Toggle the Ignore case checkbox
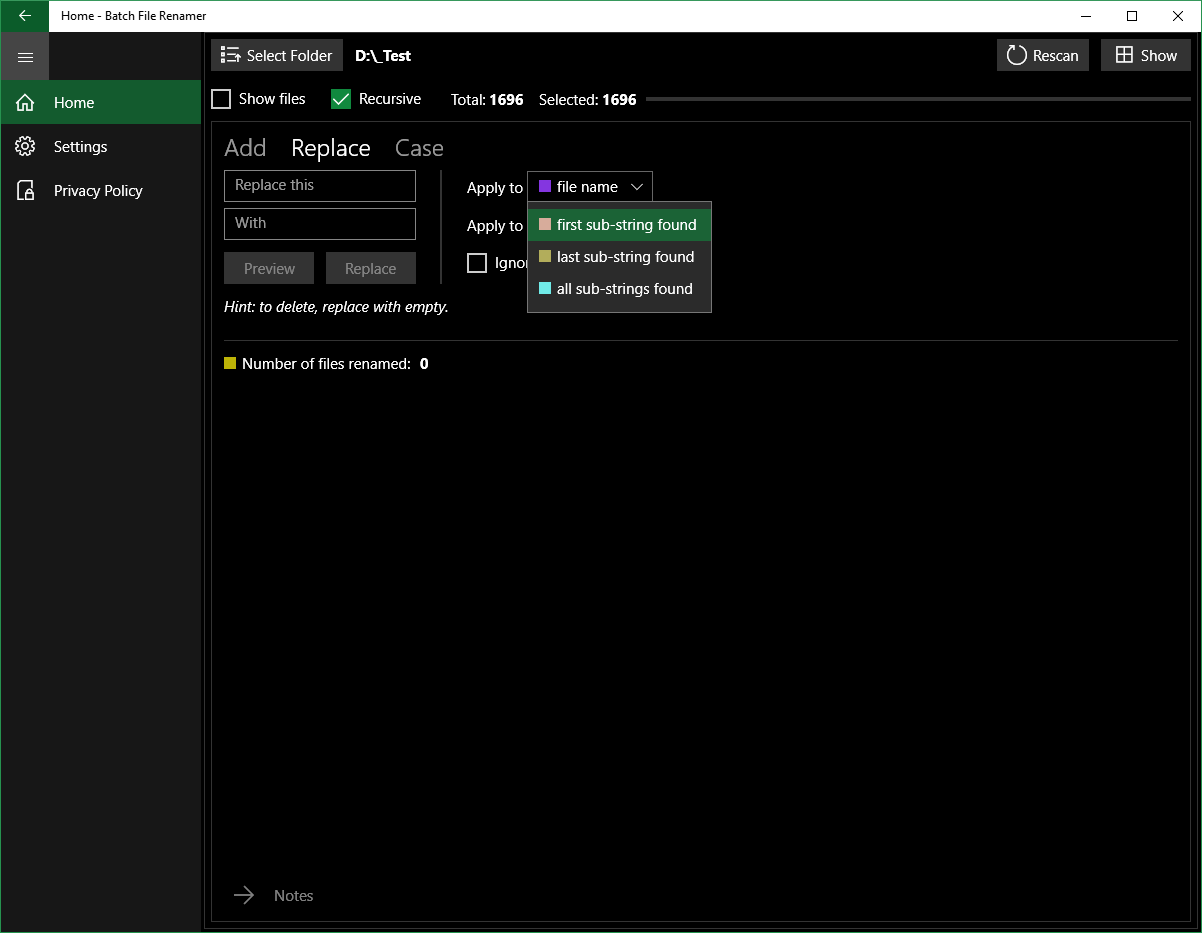The image size is (1202, 933). (x=477, y=263)
